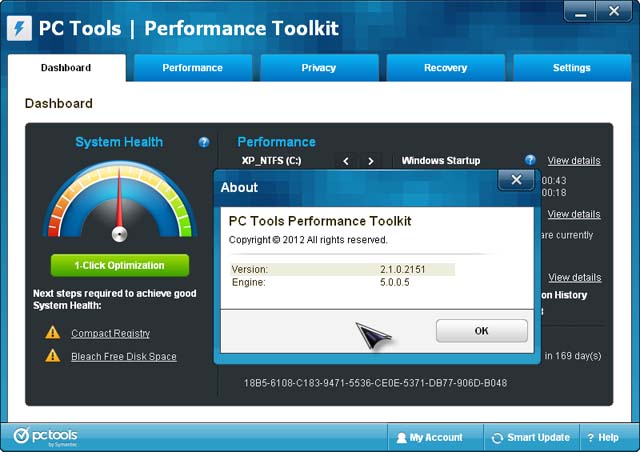This screenshot has width=640, height=452.
Task: Go to previous drive with left arrow
Action: pos(346,161)
